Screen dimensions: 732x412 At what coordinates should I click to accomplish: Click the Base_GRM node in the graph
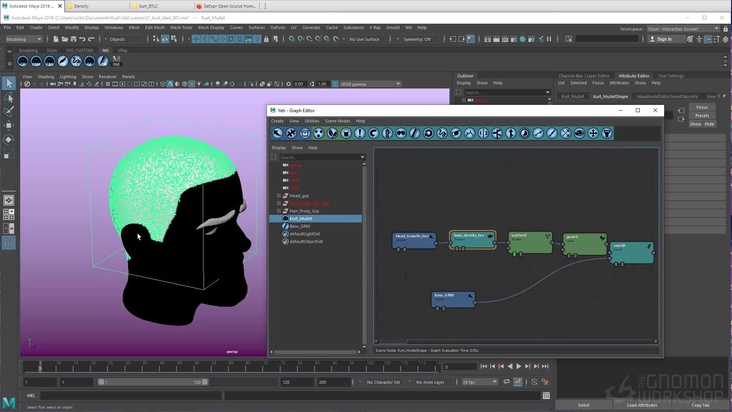[x=452, y=298]
